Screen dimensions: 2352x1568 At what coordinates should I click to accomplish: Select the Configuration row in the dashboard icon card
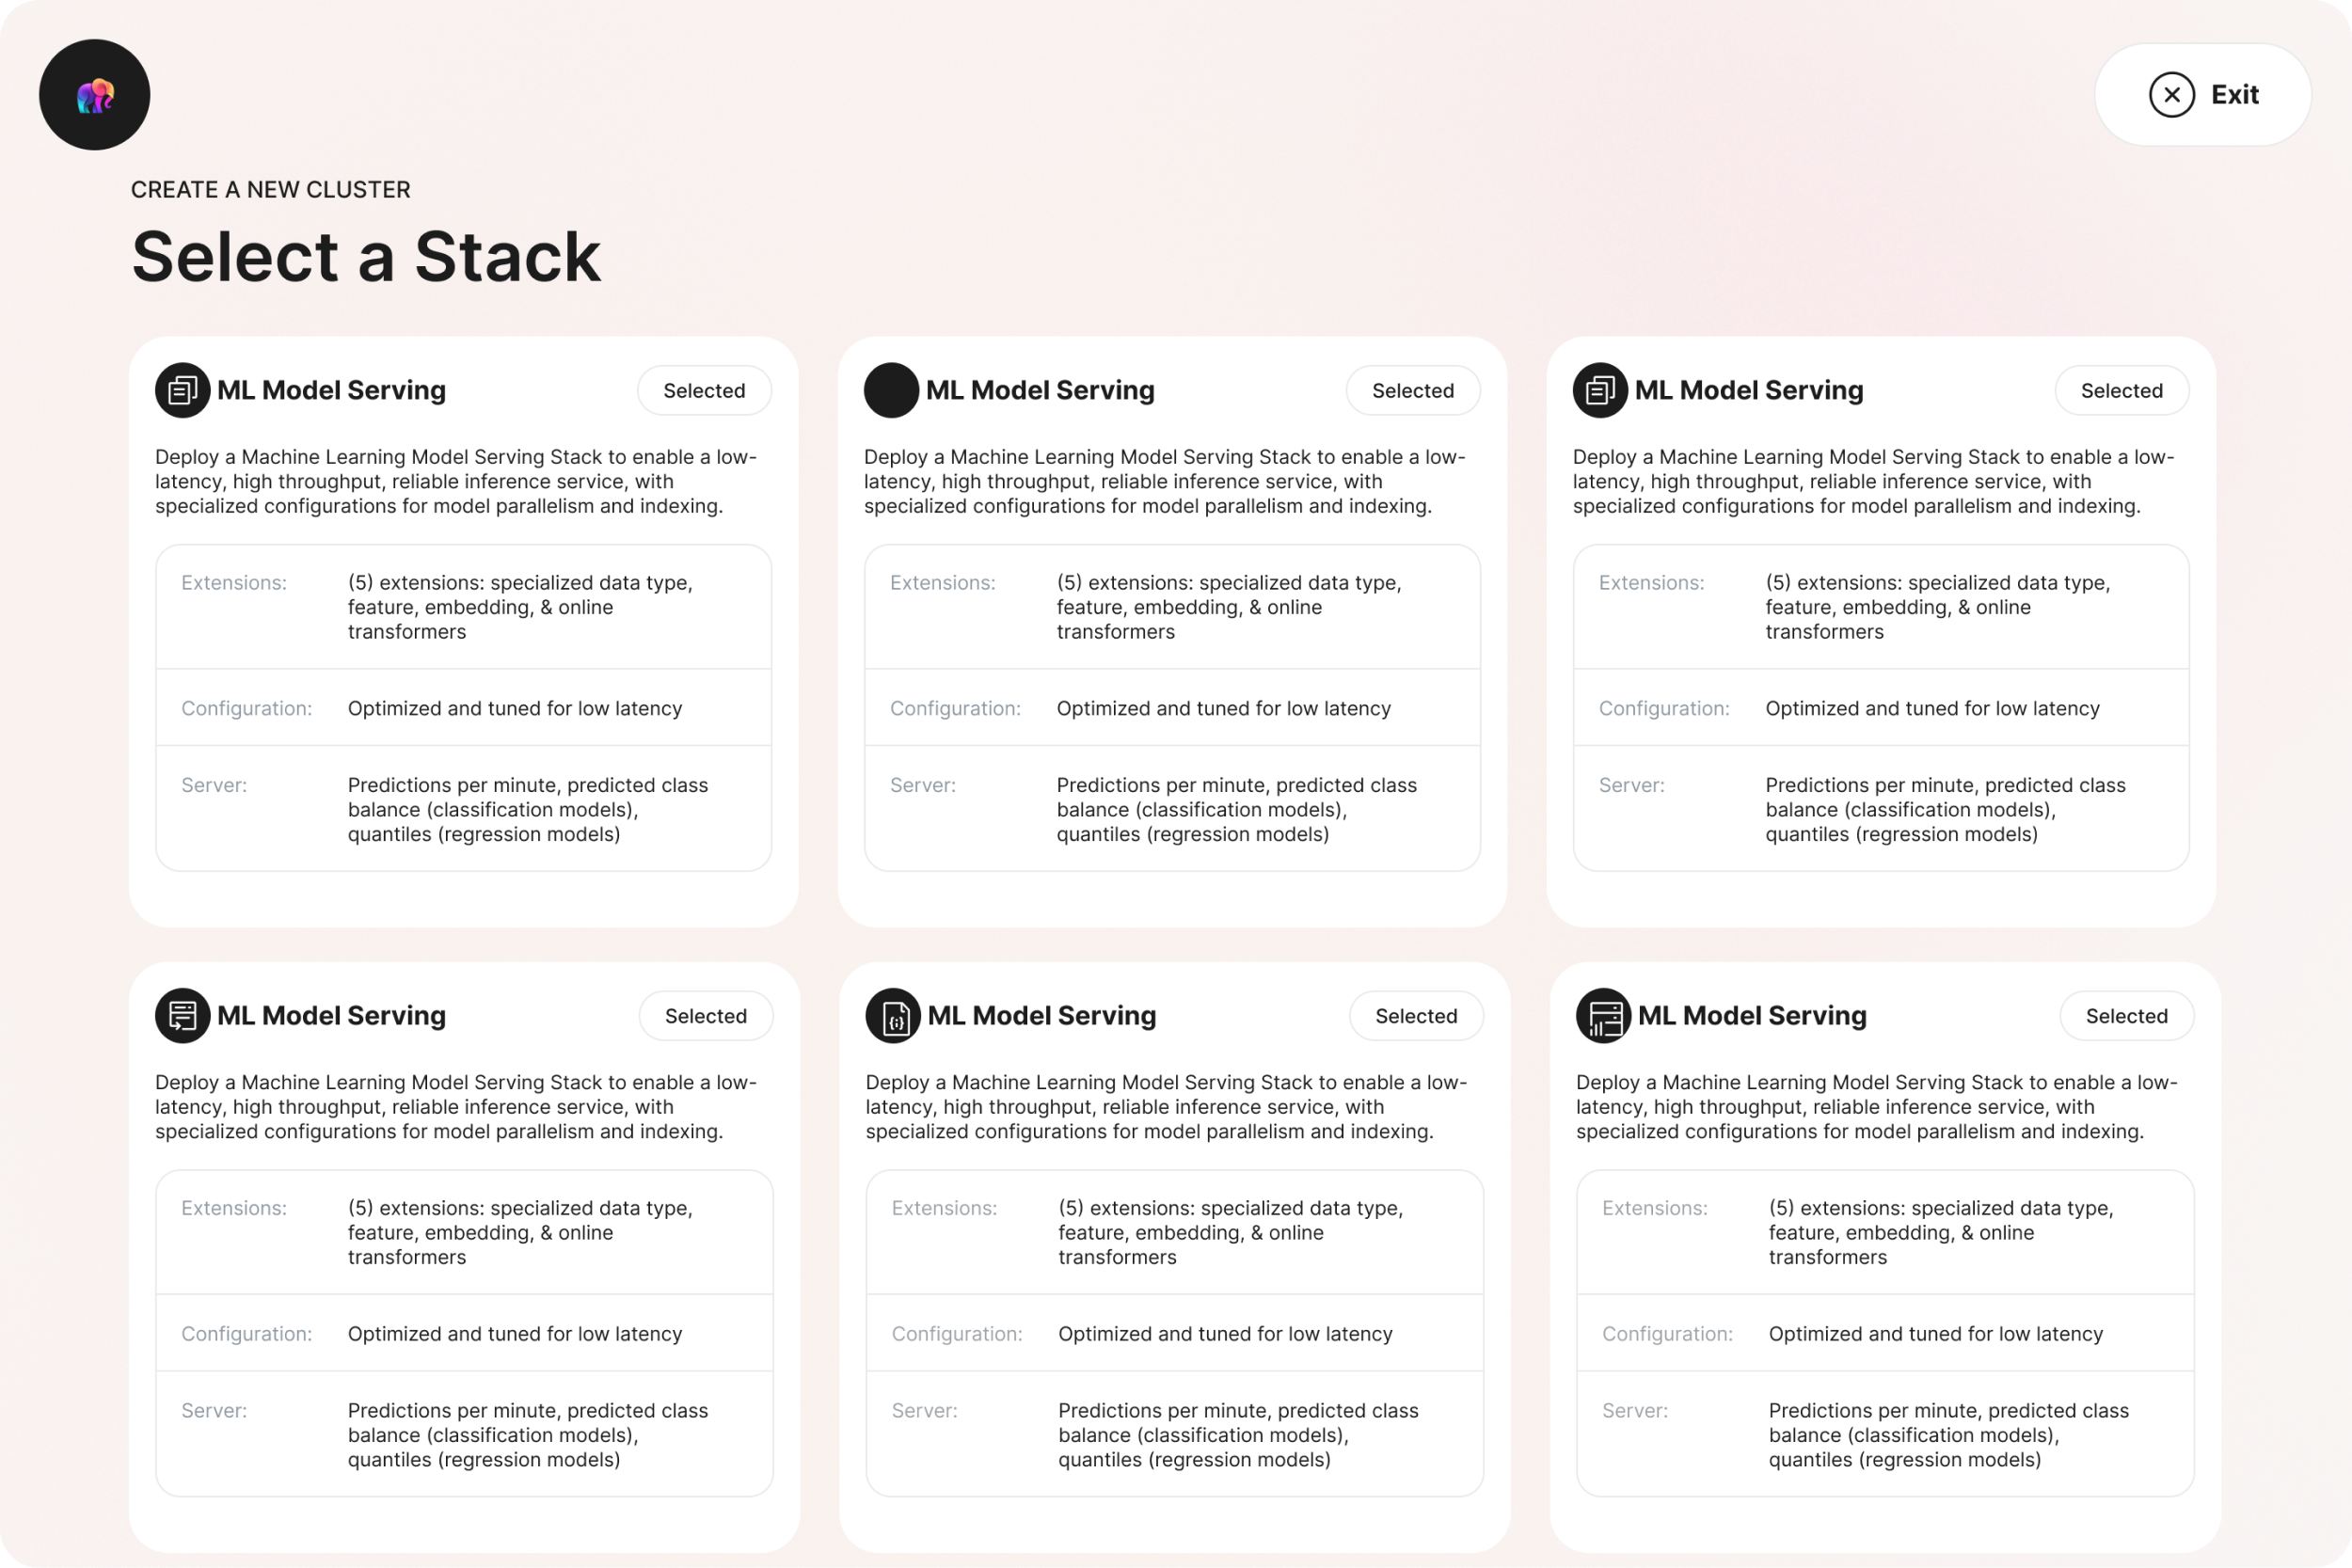[x=1885, y=1334]
